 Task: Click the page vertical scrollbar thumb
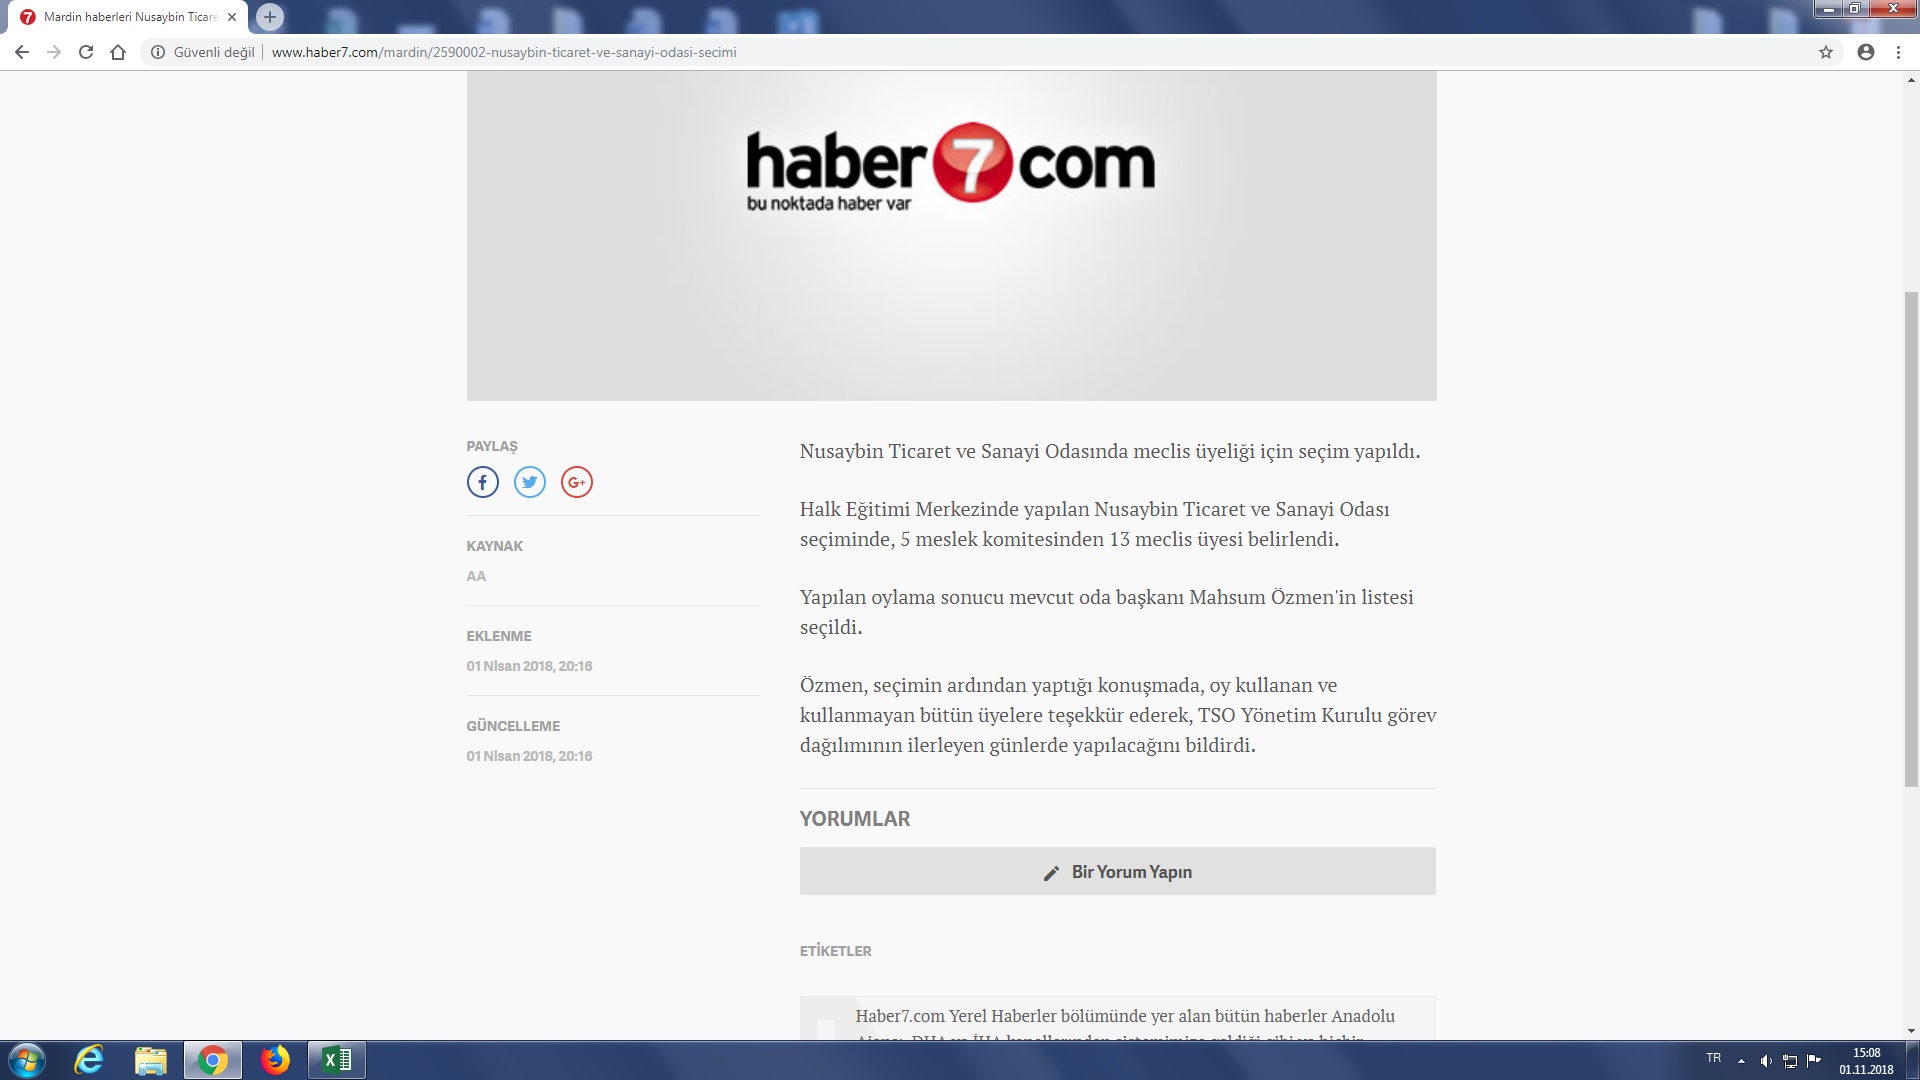(x=1911, y=538)
